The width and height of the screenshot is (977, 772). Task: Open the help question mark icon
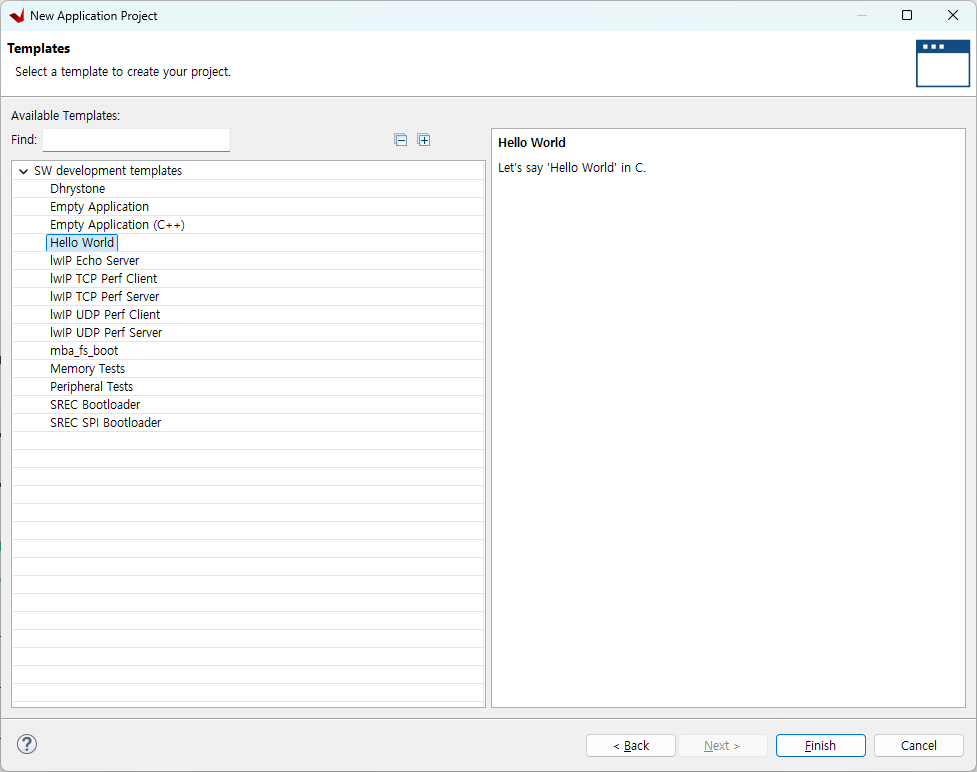27,744
